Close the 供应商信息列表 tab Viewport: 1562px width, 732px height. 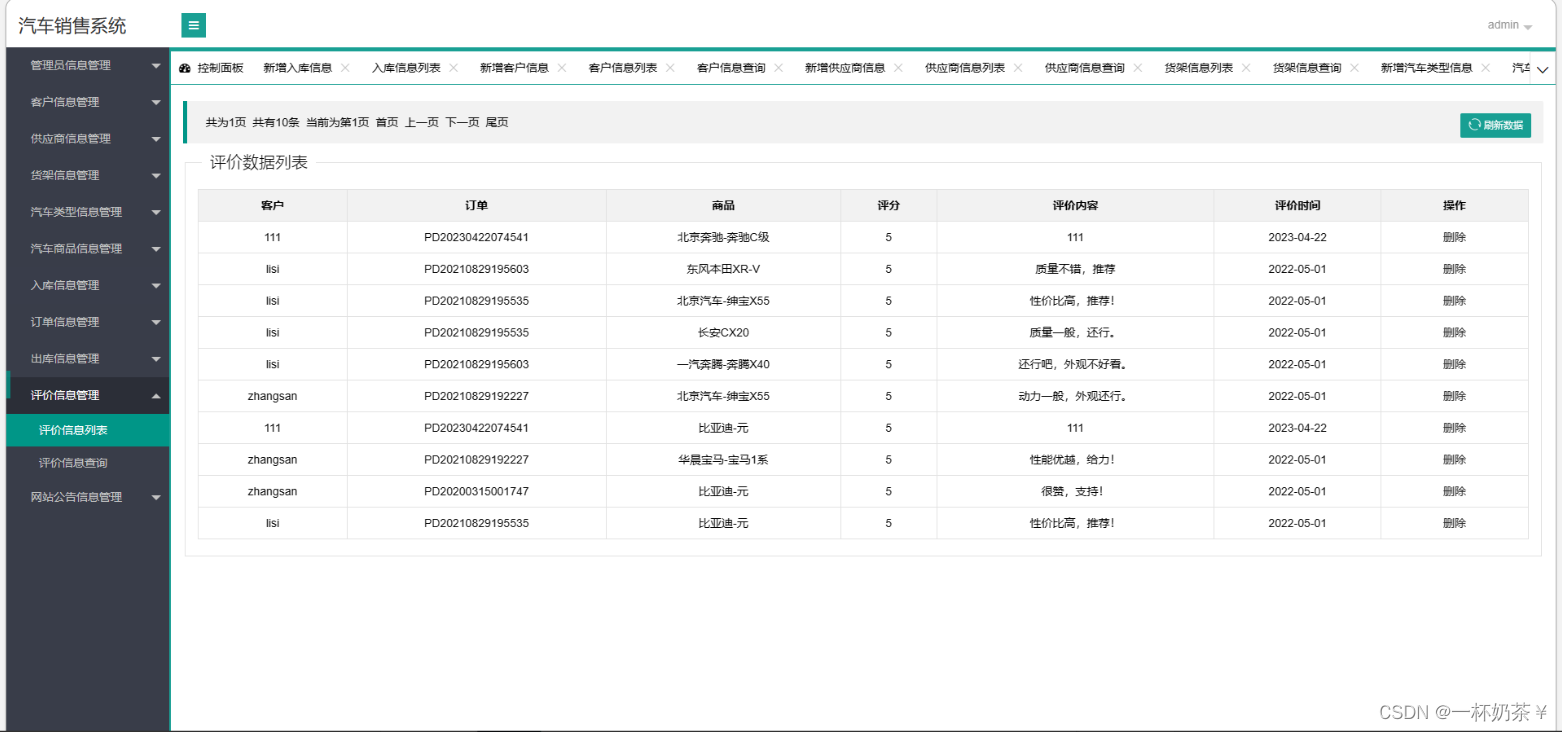(x=1018, y=68)
